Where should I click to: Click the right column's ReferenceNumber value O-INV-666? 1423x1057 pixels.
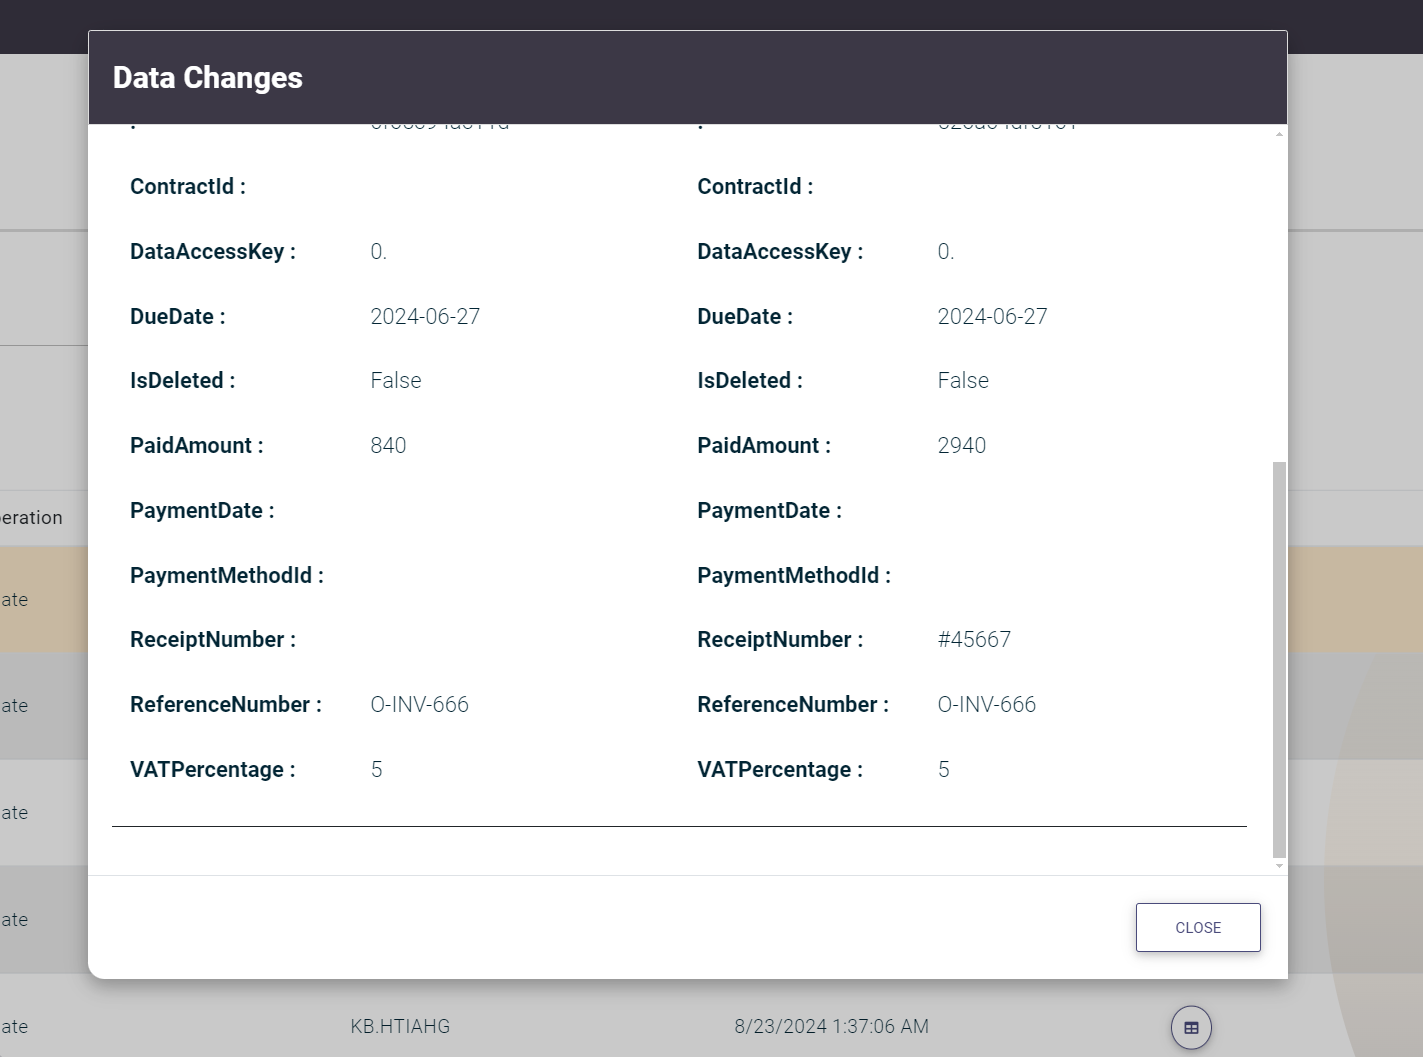(x=986, y=705)
